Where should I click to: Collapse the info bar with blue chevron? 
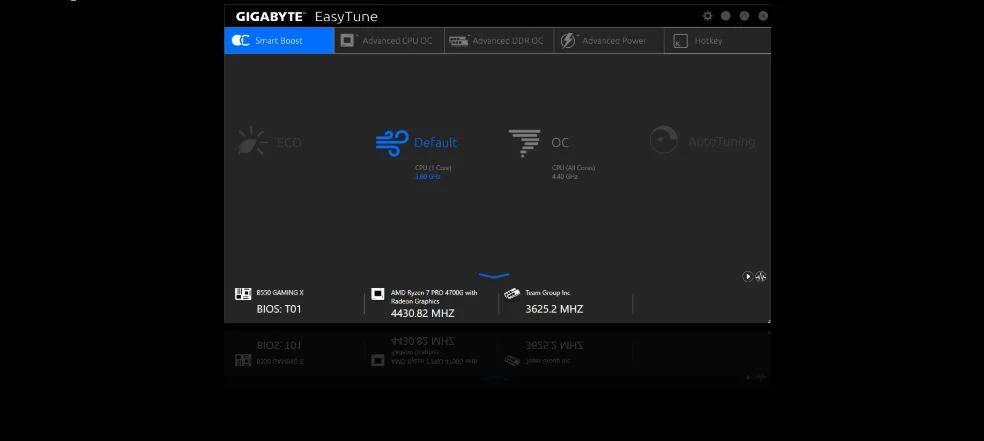click(x=494, y=275)
